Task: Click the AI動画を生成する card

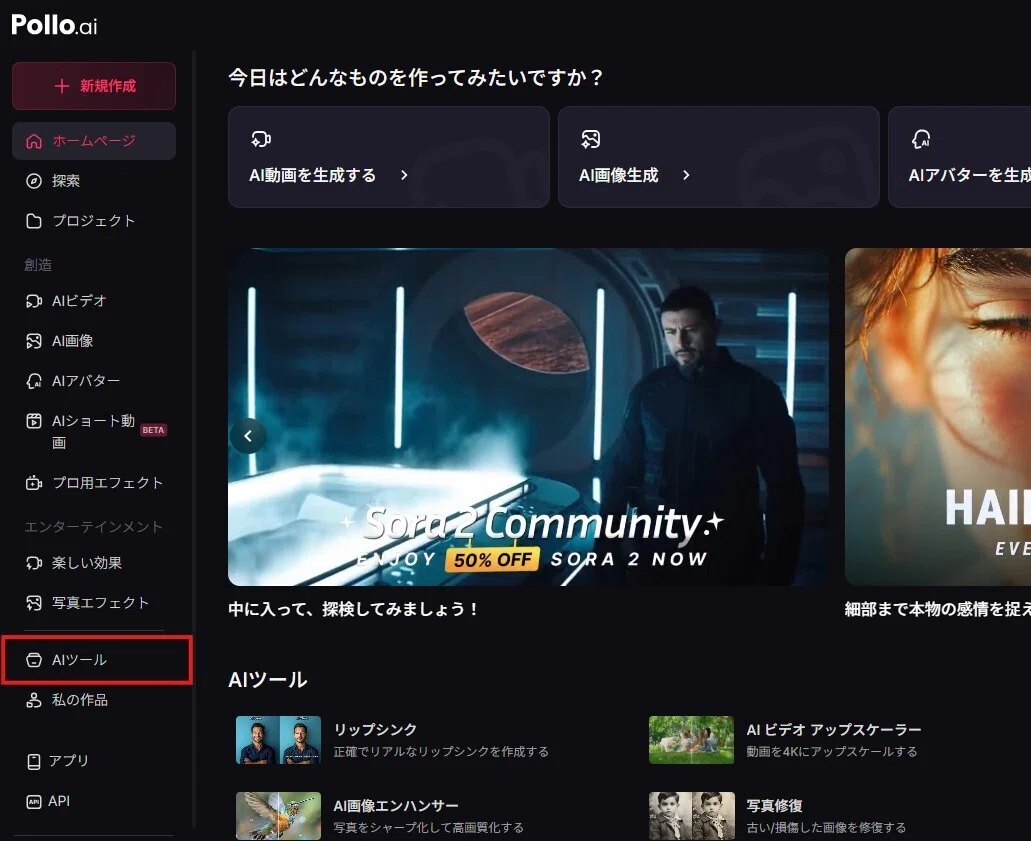Action: [389, 157]
